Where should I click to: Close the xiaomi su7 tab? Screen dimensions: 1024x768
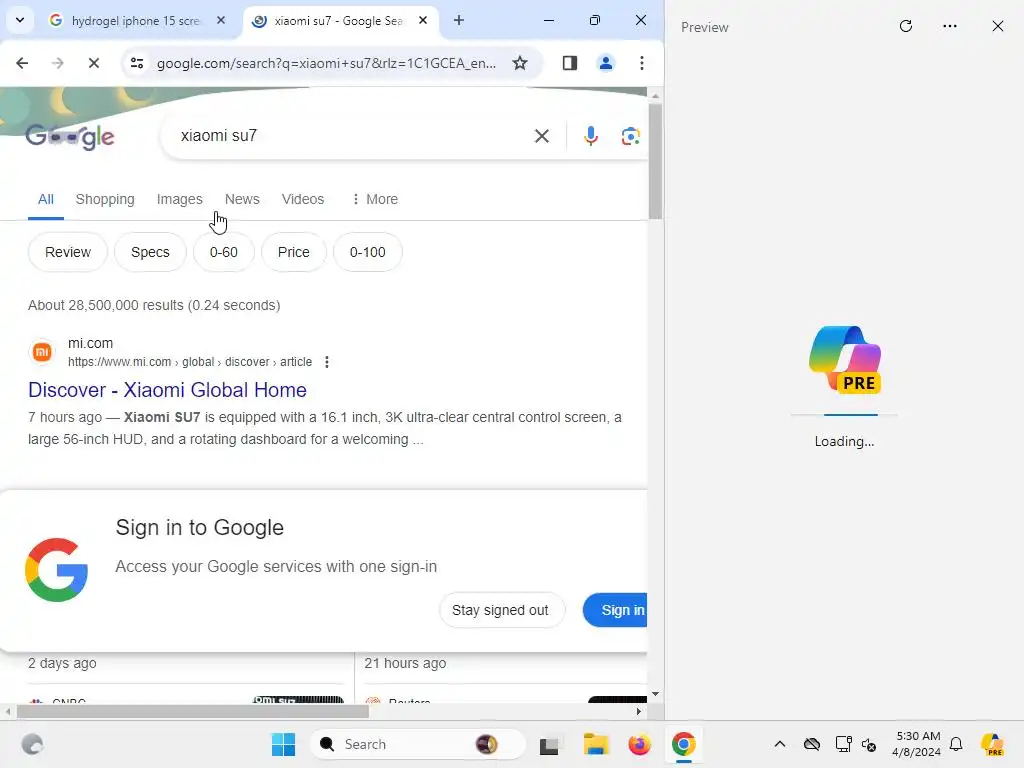423,20
